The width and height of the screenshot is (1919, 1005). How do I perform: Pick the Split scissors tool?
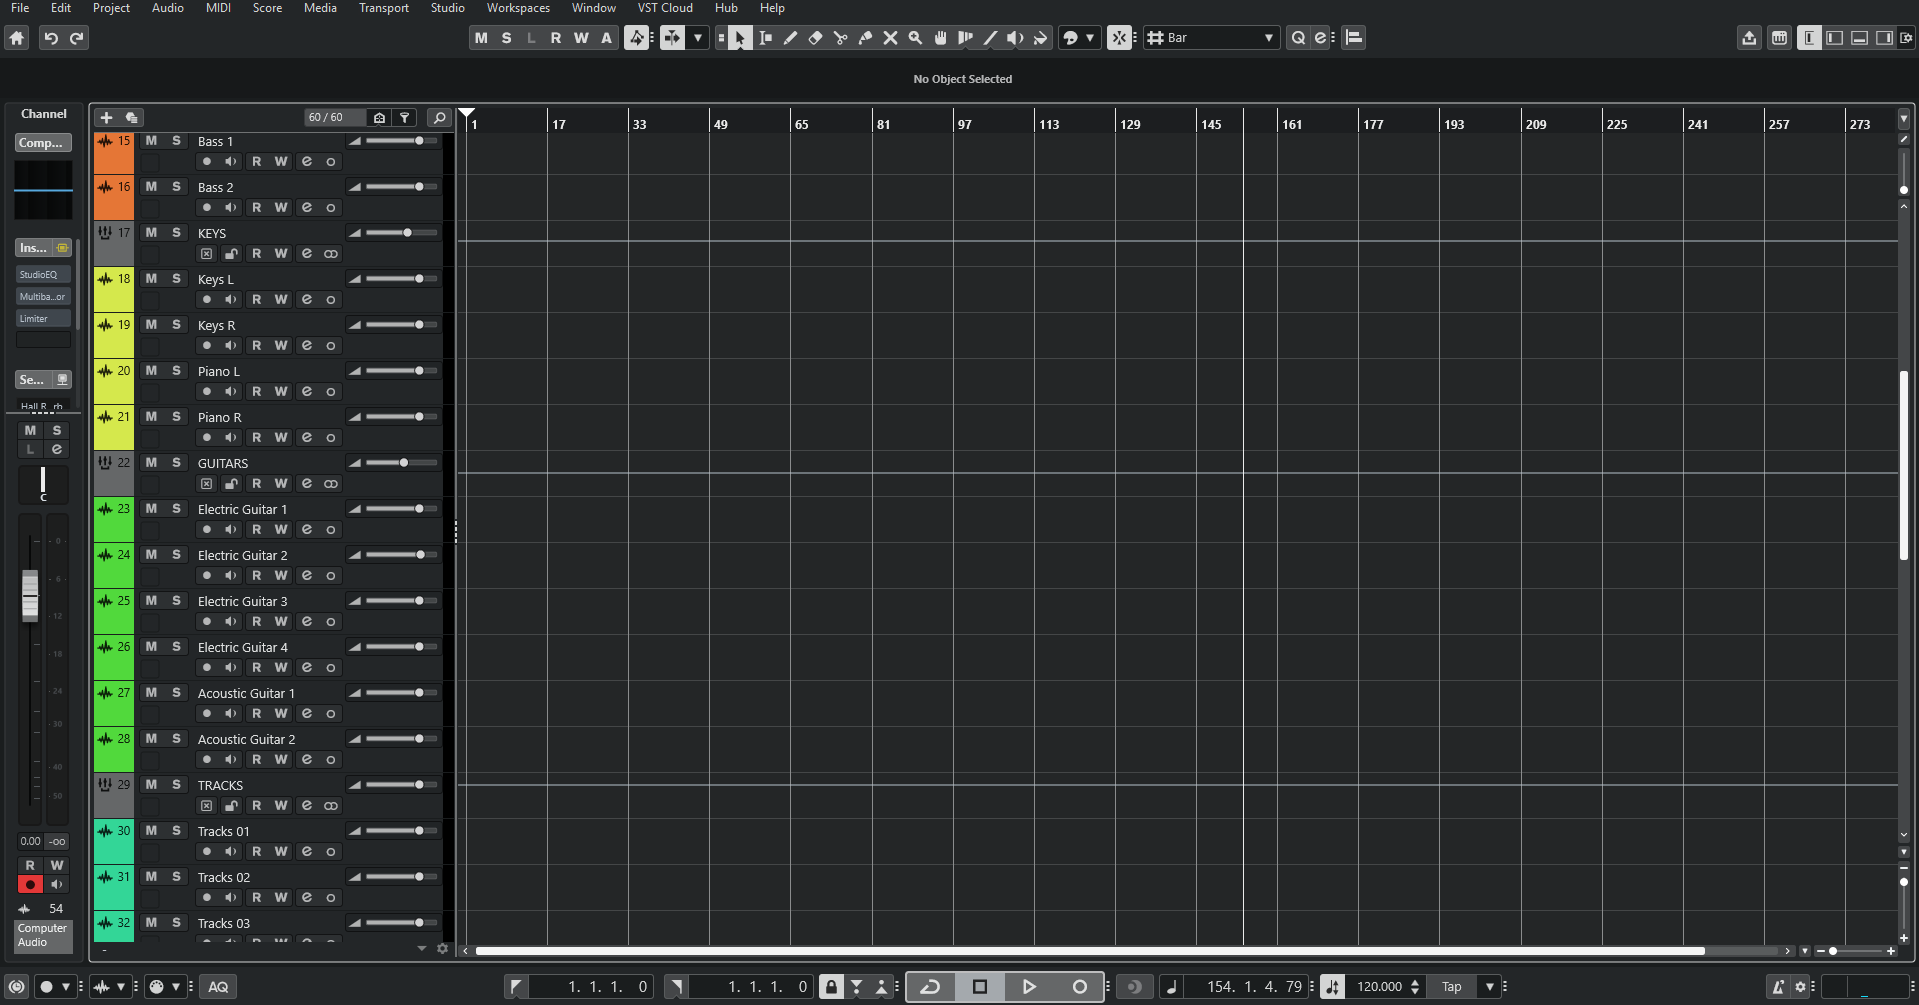[841, 38]
